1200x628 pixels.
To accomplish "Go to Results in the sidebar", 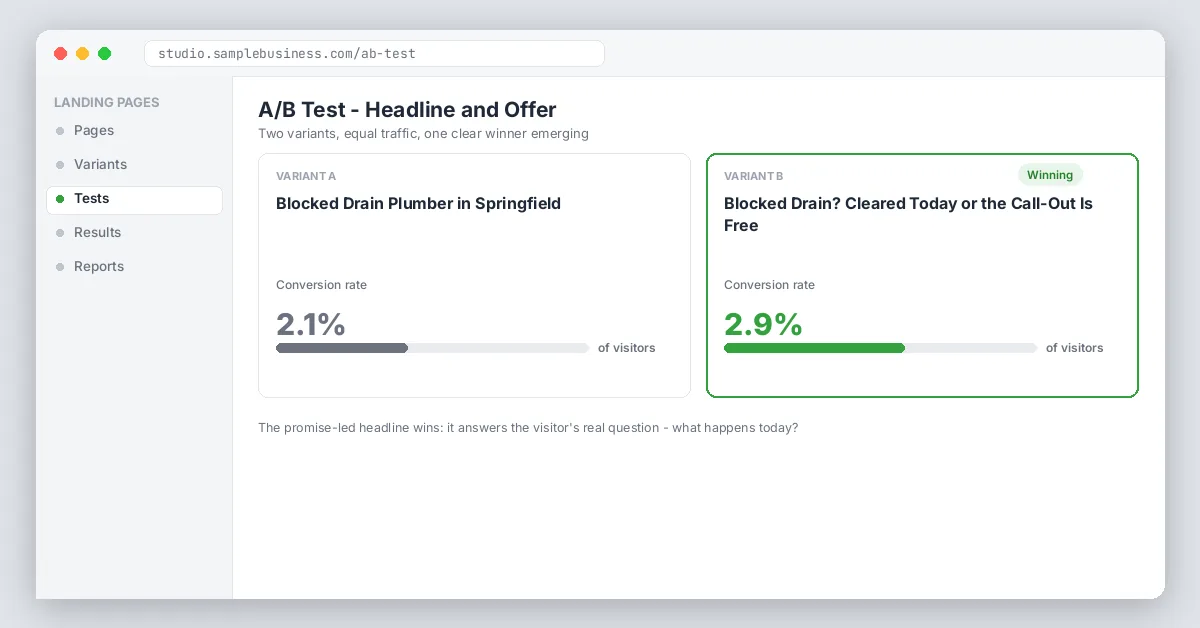I will coord(134,232).
